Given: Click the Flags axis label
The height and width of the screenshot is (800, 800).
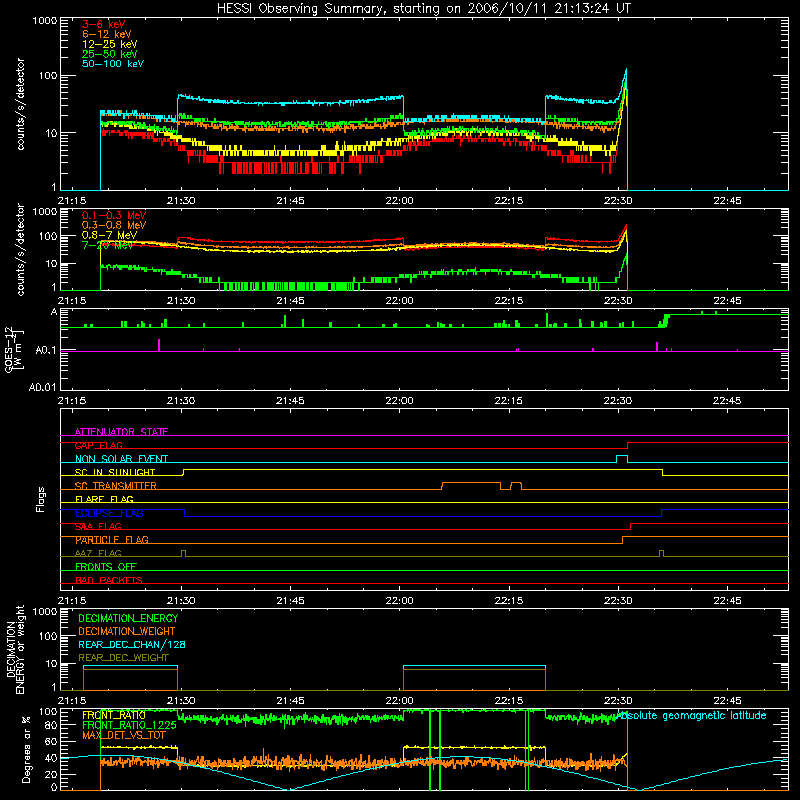Looking at the screenshot, I should tap(40, 499).
